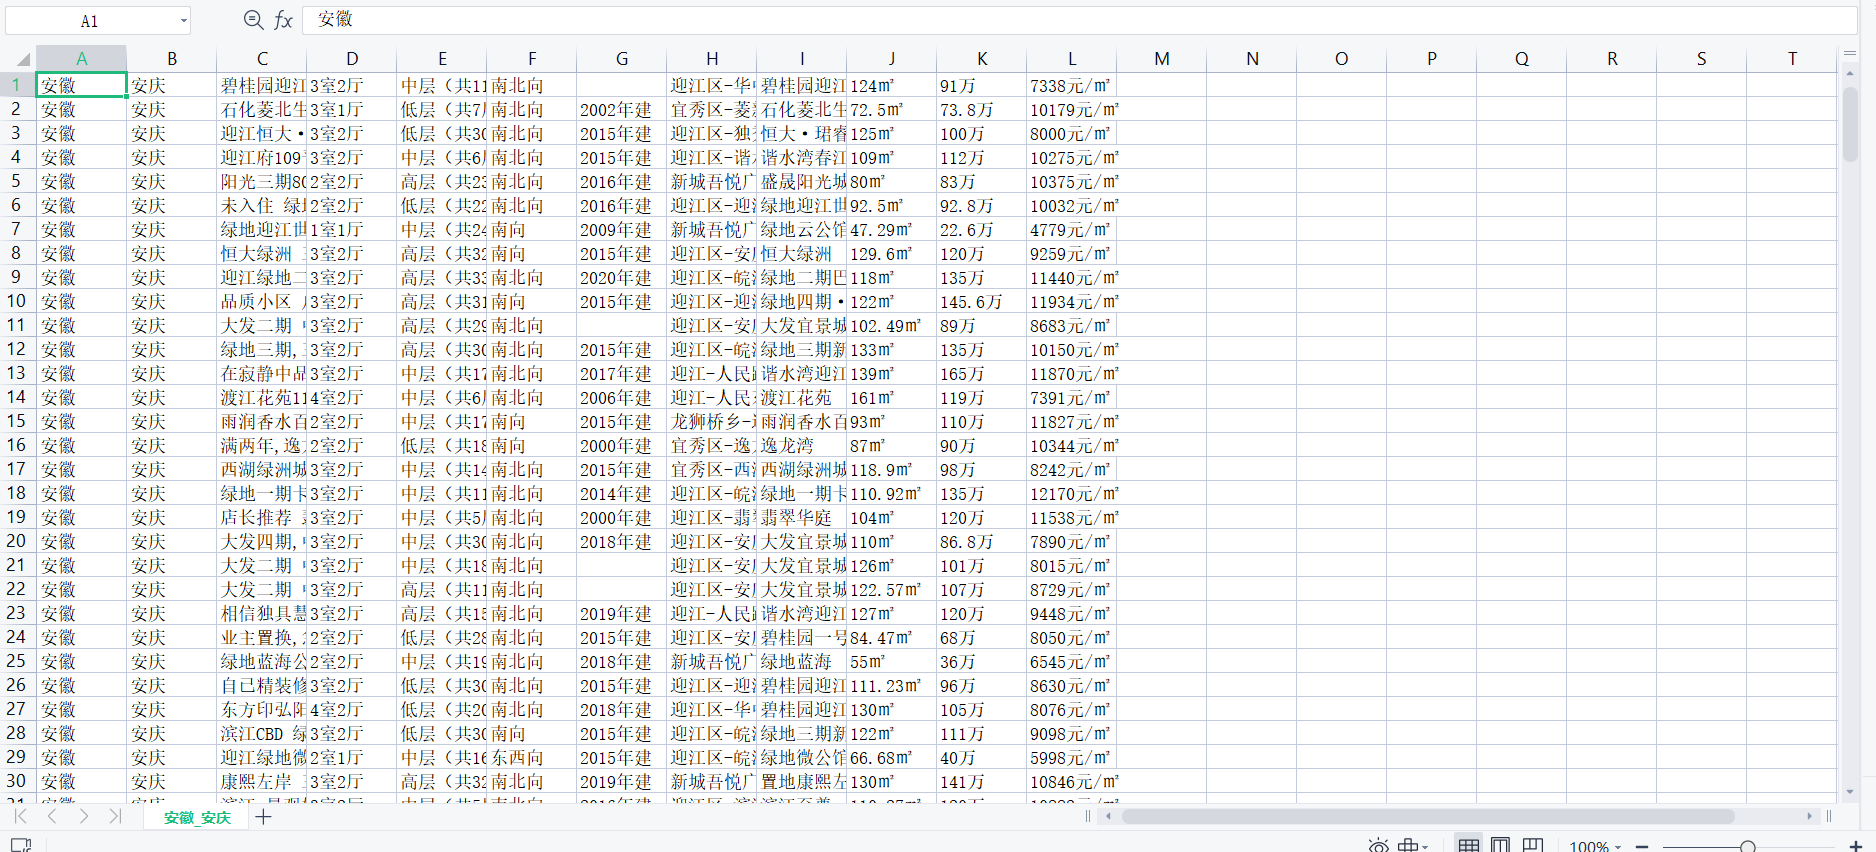Click cell with 145.6万

point(982,301)
